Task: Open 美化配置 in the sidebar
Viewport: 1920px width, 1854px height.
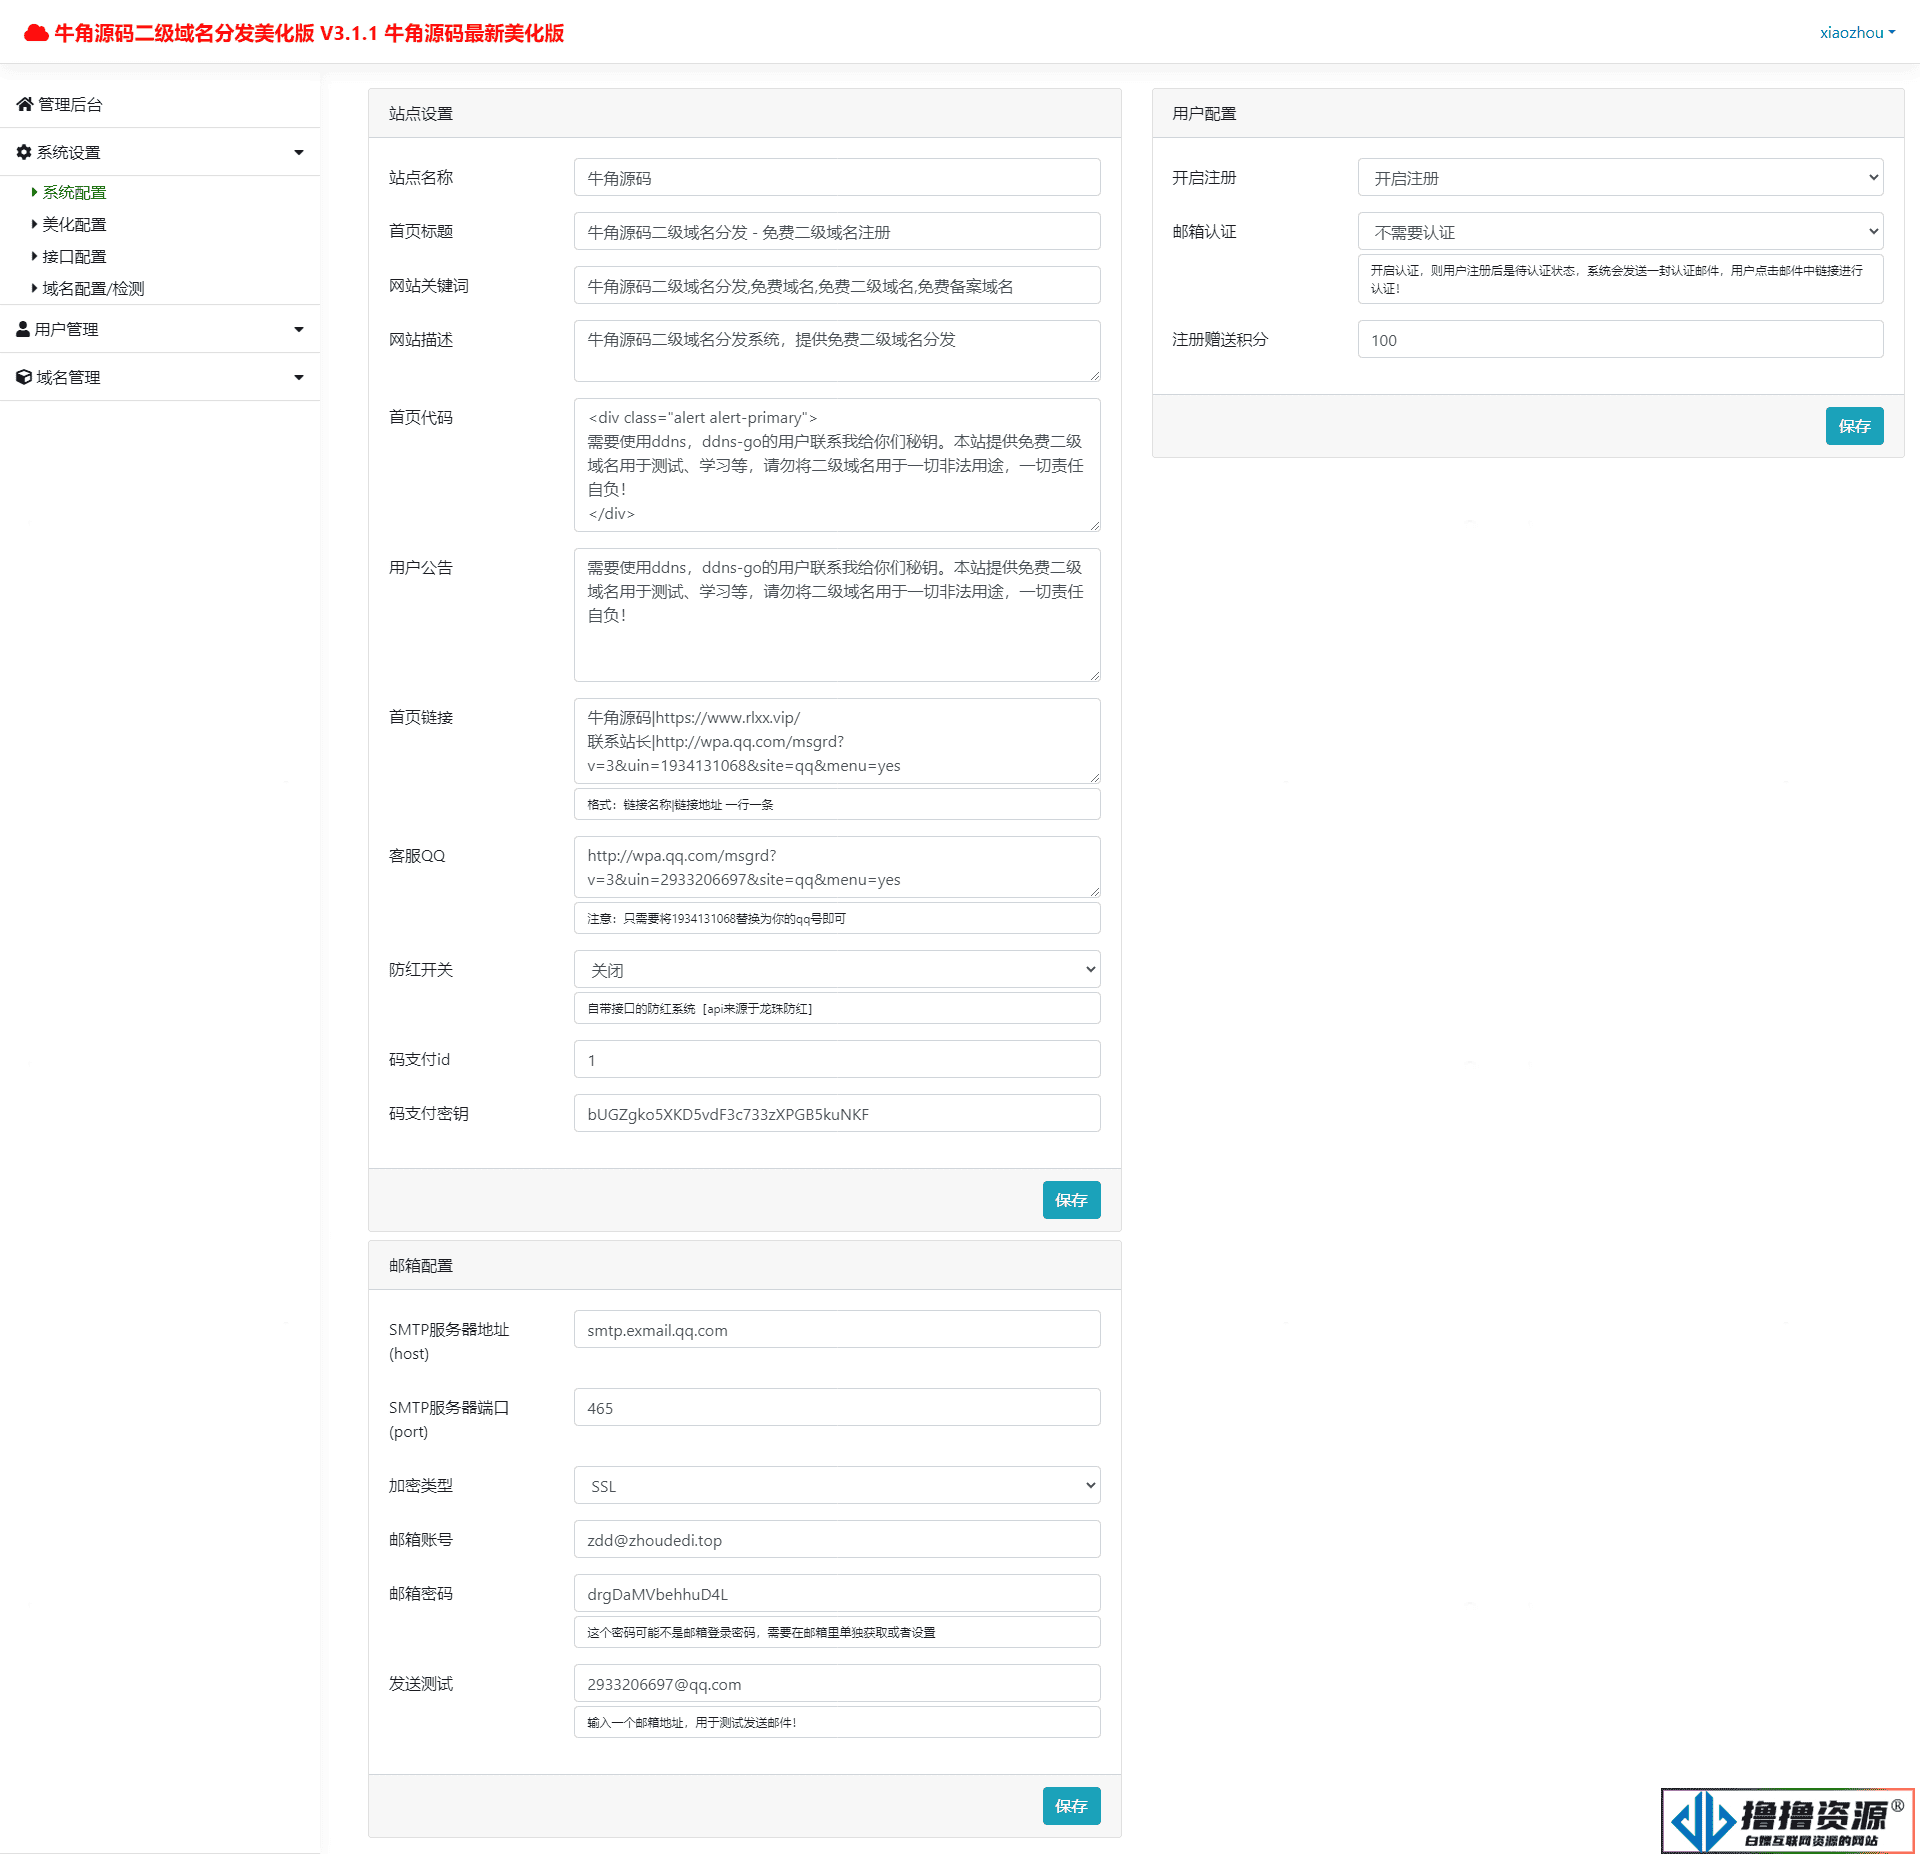Action: tap(74, 224)
